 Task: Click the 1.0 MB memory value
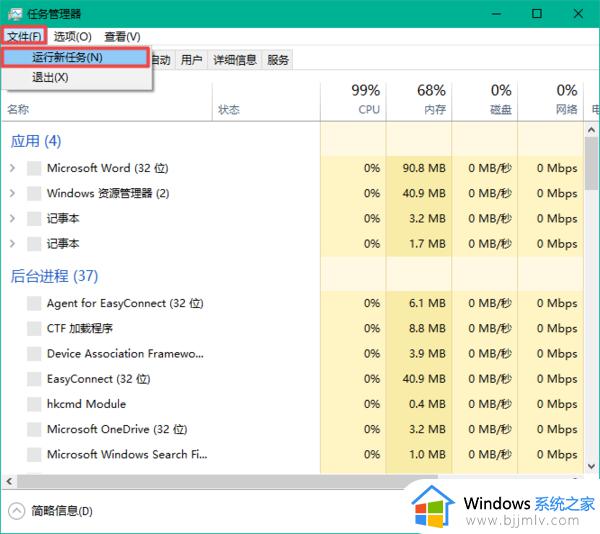427,454
